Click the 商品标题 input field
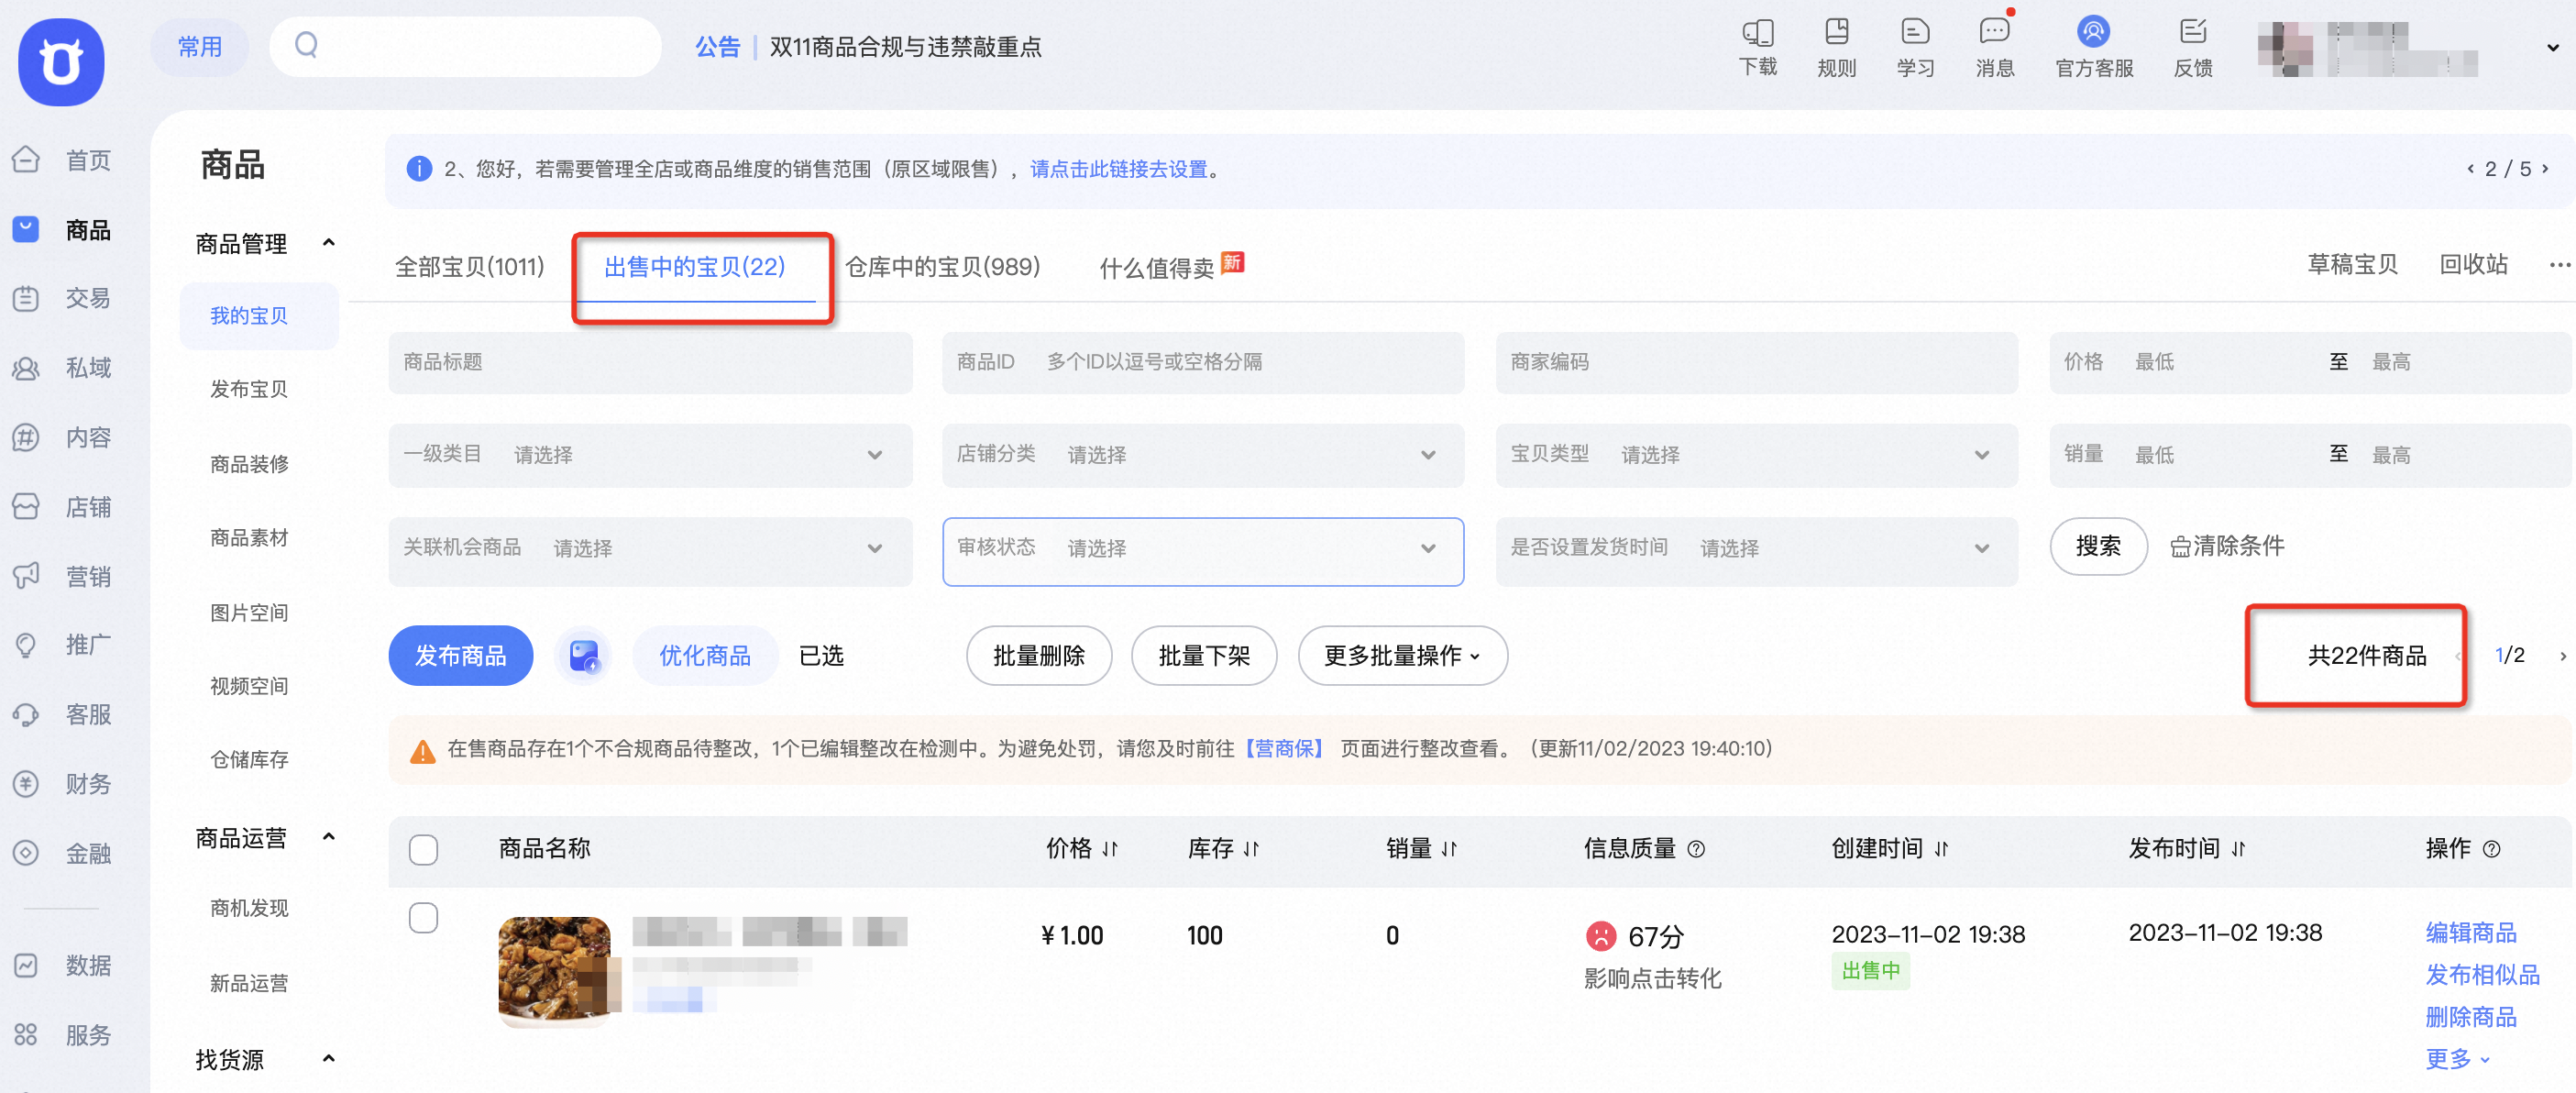Screen dimensions: 2576x1093 point(650,362)
